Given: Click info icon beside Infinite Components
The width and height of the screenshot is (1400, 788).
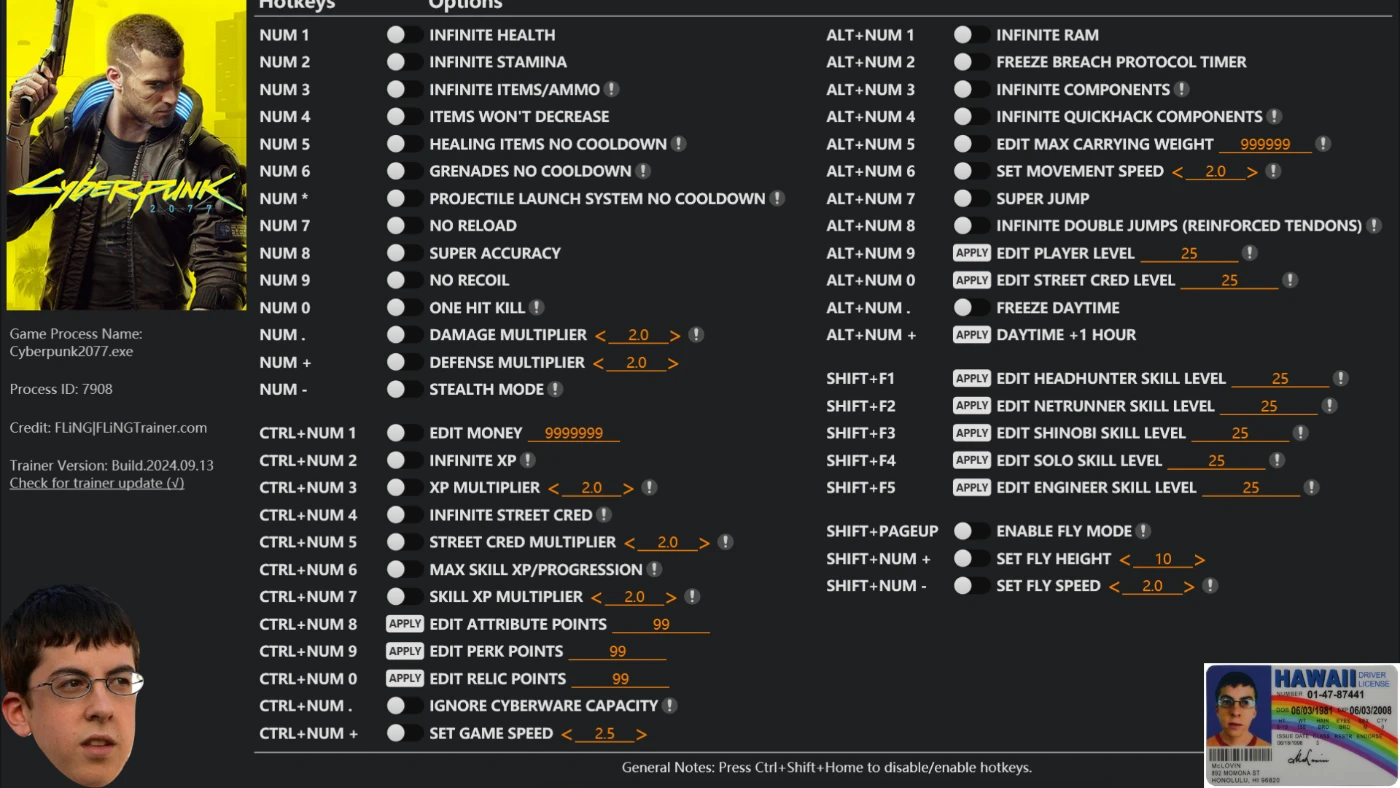Looking at the screenshot, I should point(1181,89).
